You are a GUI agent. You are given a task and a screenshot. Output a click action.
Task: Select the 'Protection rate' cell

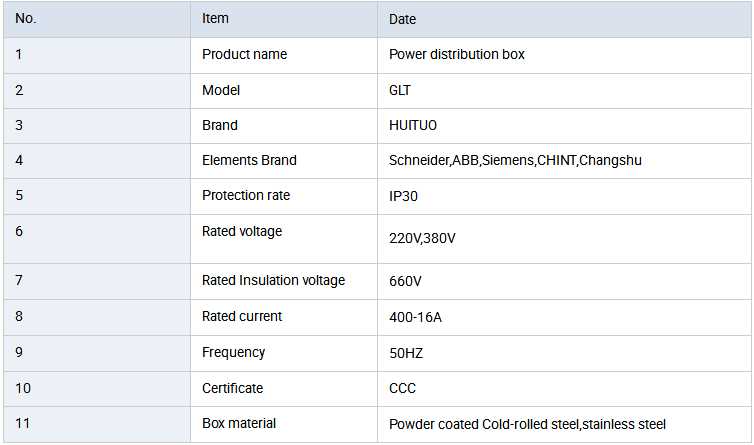(246, 195)
